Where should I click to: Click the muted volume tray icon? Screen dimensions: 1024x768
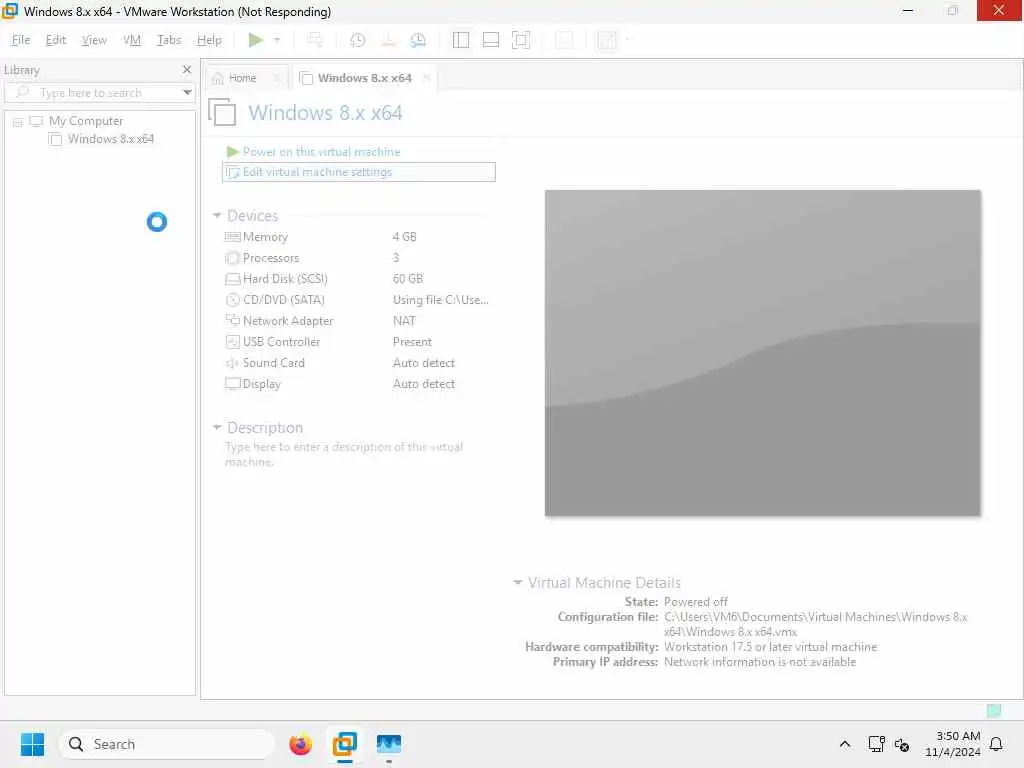coord(902,744)
